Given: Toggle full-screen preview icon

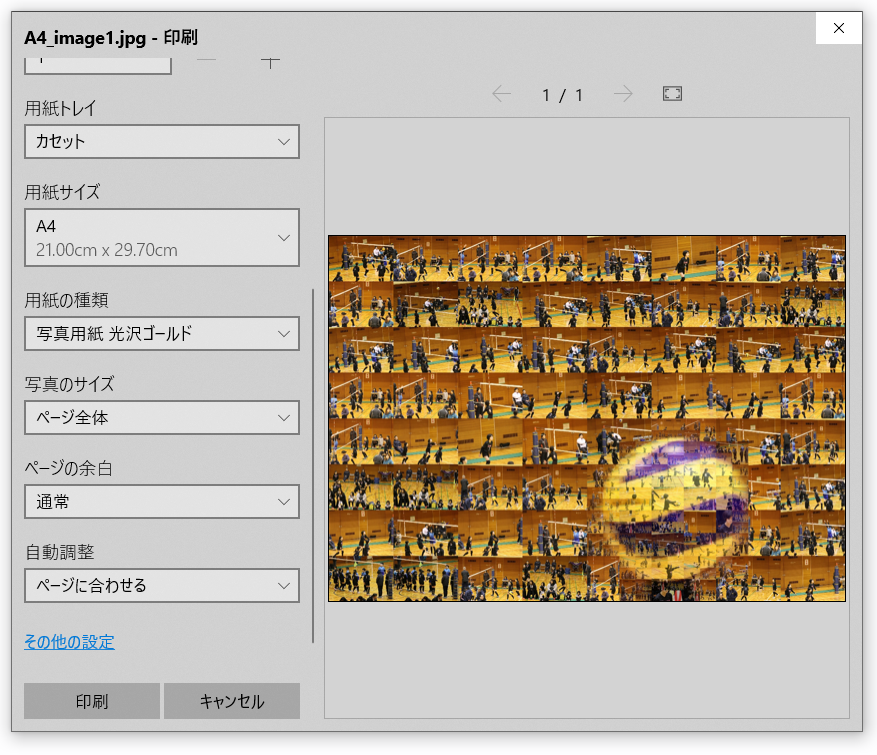Looking at the screenshot, I should pos(672,94).
